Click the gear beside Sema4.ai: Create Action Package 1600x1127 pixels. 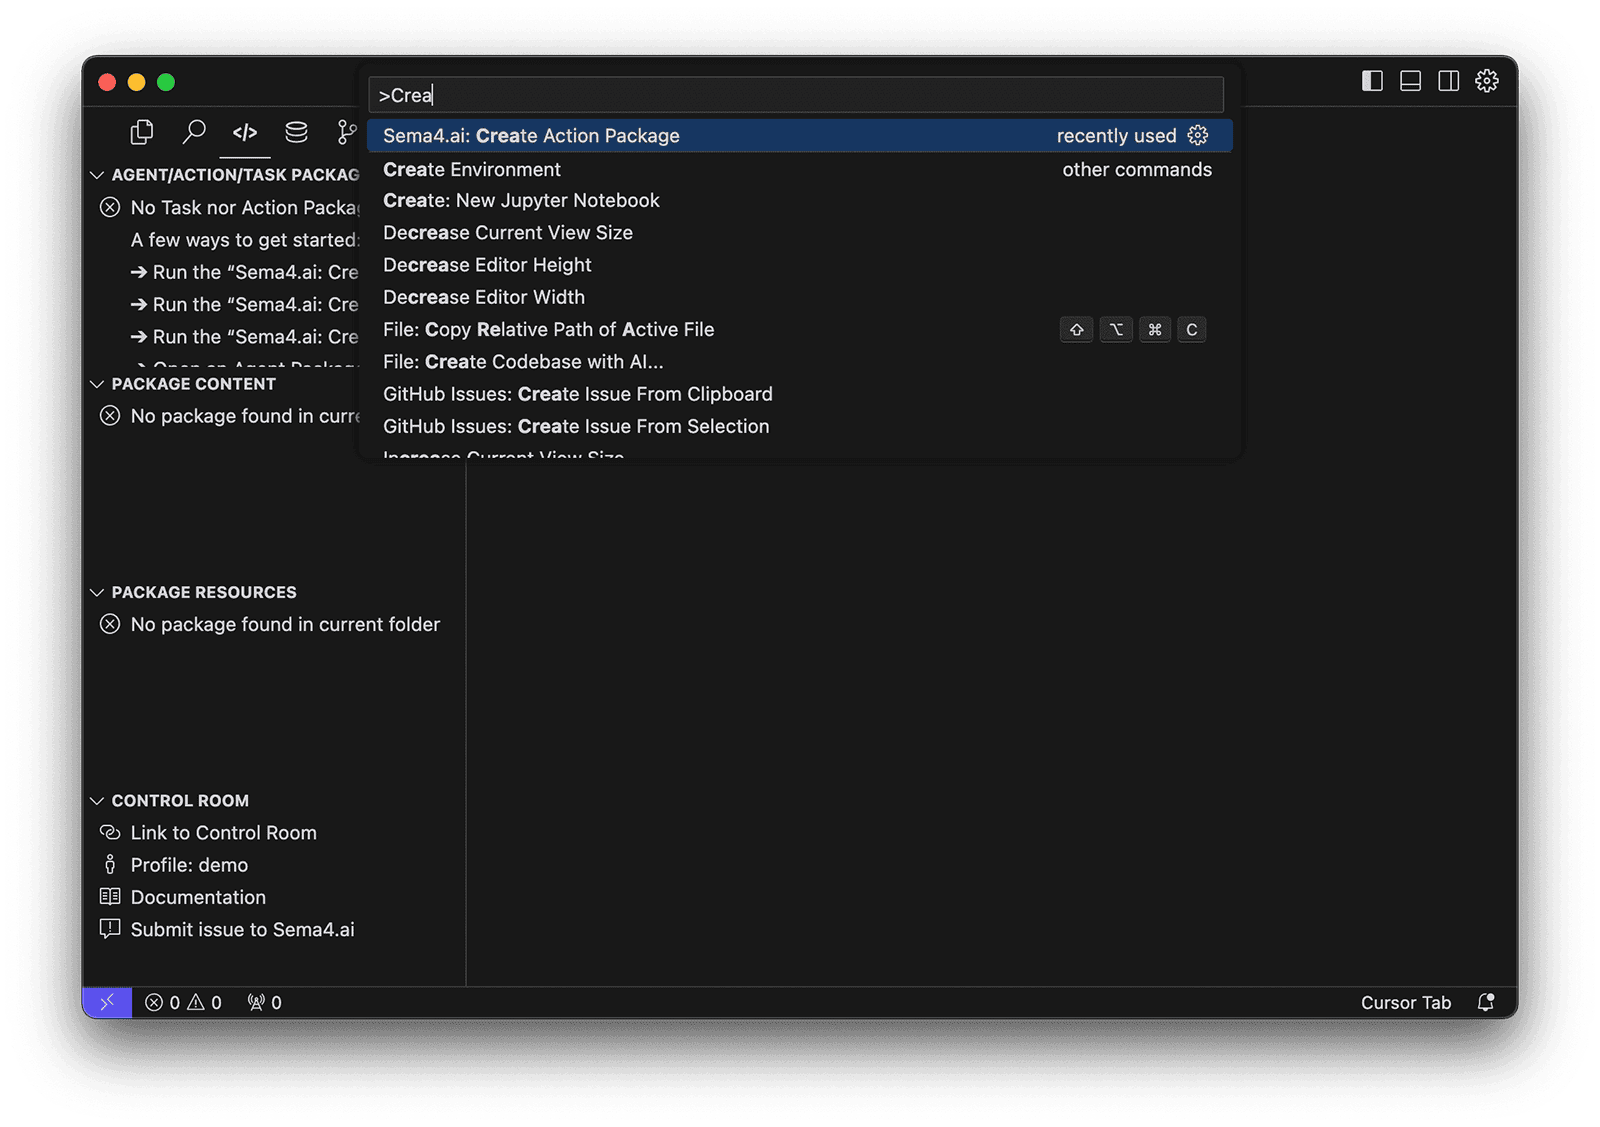point(1197,135)
